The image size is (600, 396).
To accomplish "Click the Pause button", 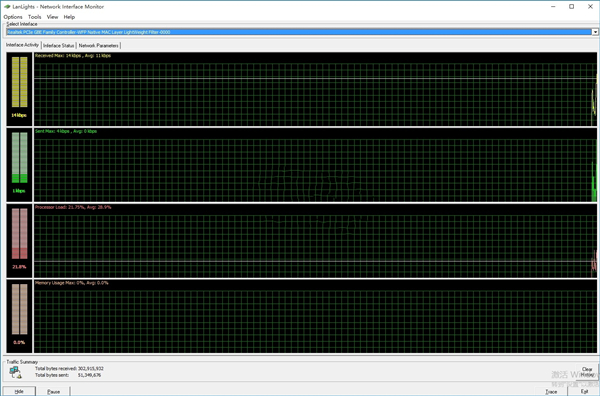I will 54,391.
